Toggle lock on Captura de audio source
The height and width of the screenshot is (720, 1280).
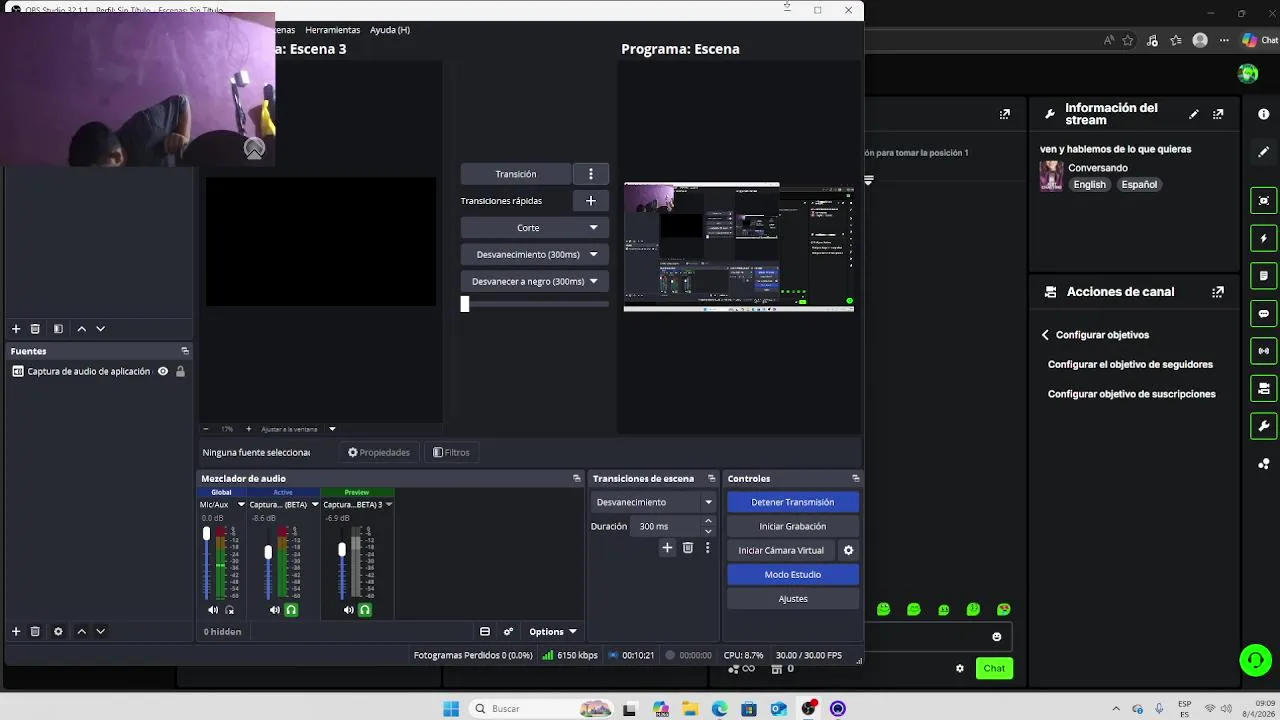(180, 371)
